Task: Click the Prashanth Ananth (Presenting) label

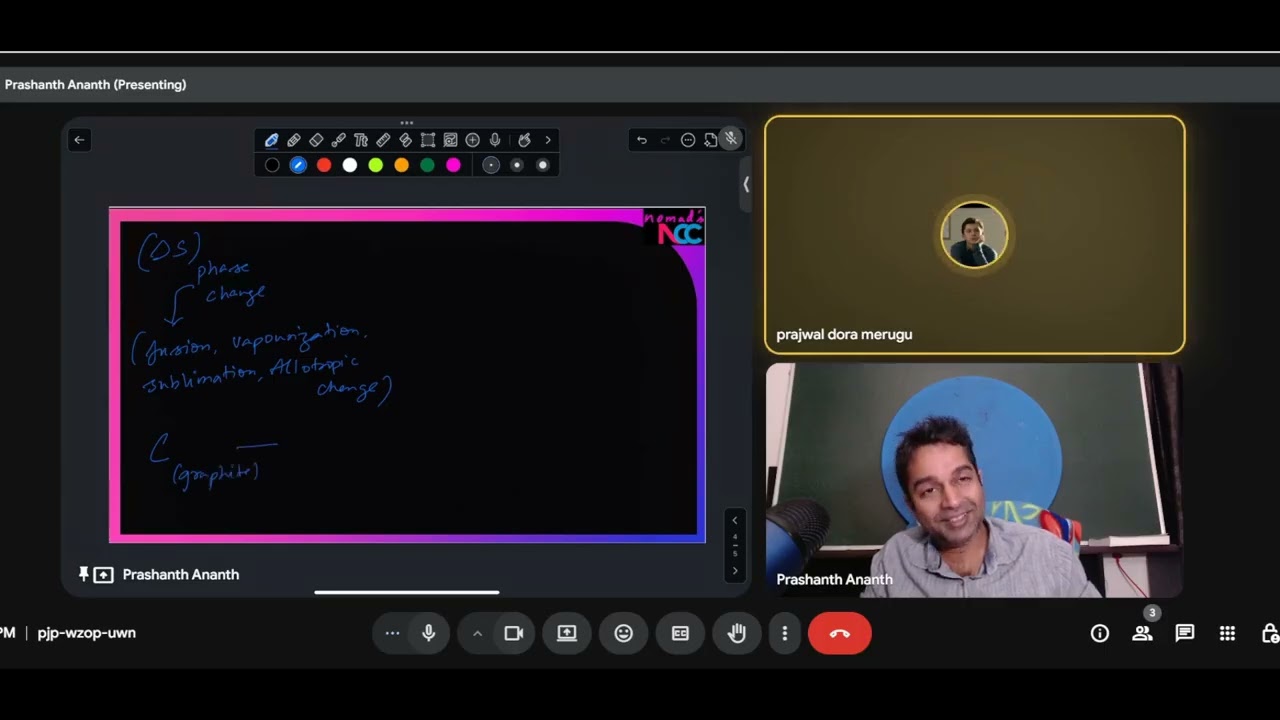Action: pyautogui.click(x=96, y=85)
